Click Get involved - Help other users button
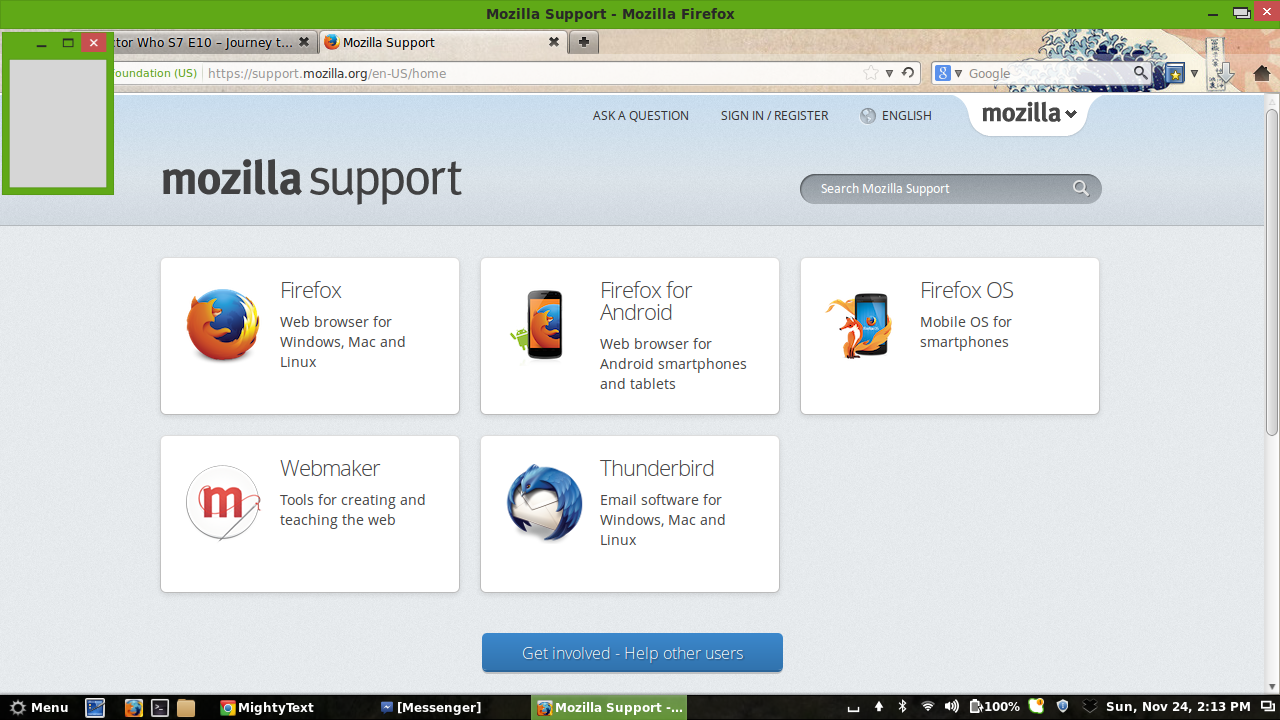The image size is (1280, 720). [632, 653]
